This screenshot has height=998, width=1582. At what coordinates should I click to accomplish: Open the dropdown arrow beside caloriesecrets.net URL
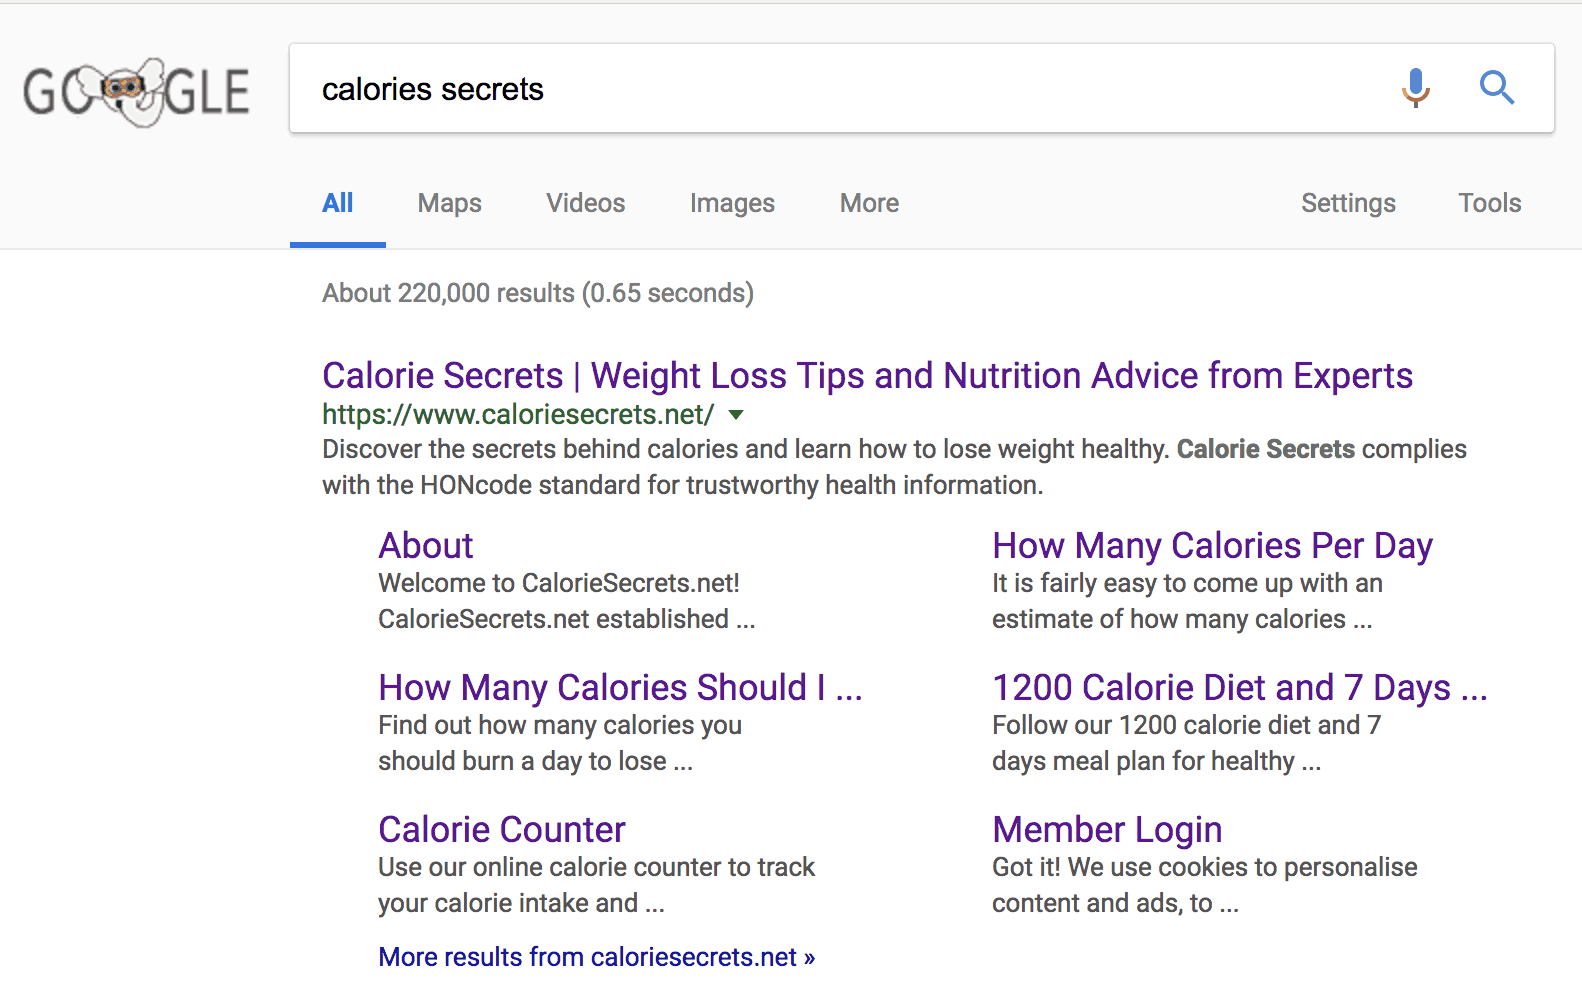pyautogui.click(x=736, y=415)
